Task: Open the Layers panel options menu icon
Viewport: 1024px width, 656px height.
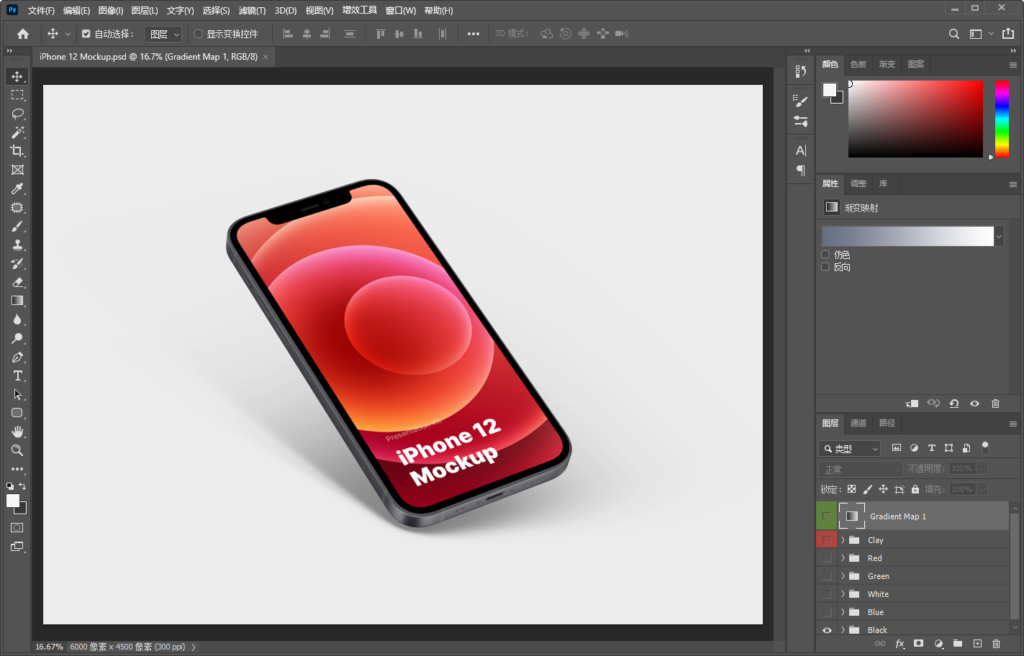Action: [1013, 424]
